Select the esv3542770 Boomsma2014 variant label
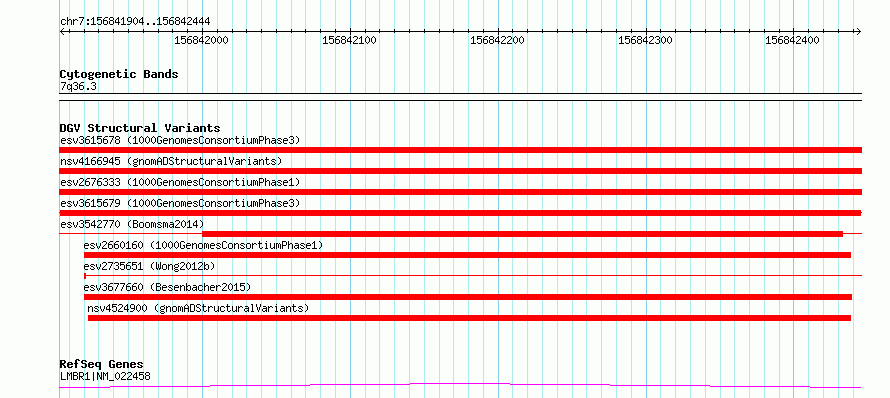The image size is (890, 398). click(x=132, y=224)
